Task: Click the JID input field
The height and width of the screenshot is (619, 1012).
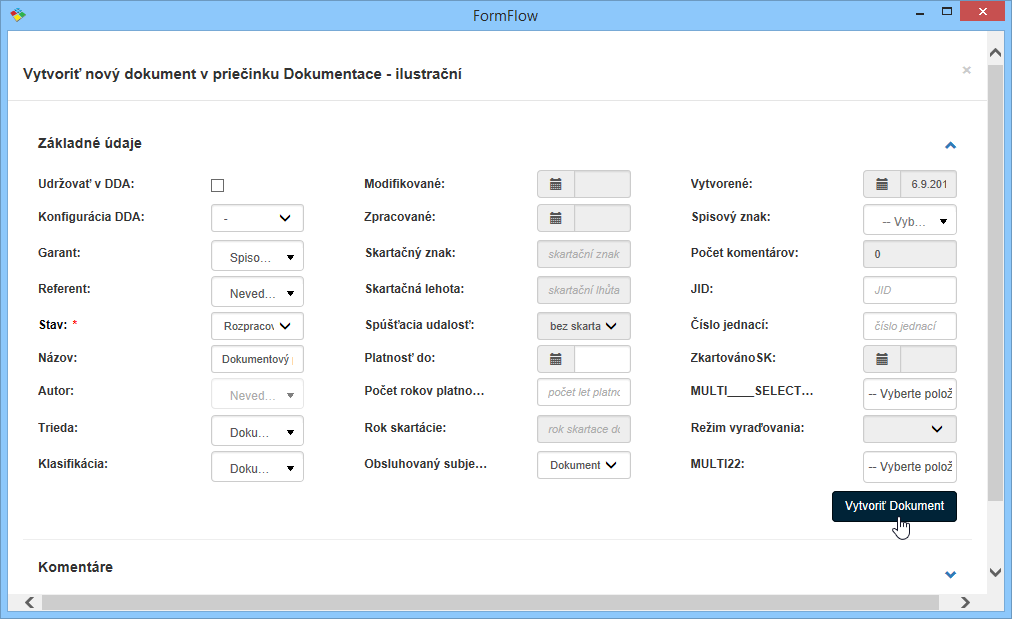Action: (909, 290)
